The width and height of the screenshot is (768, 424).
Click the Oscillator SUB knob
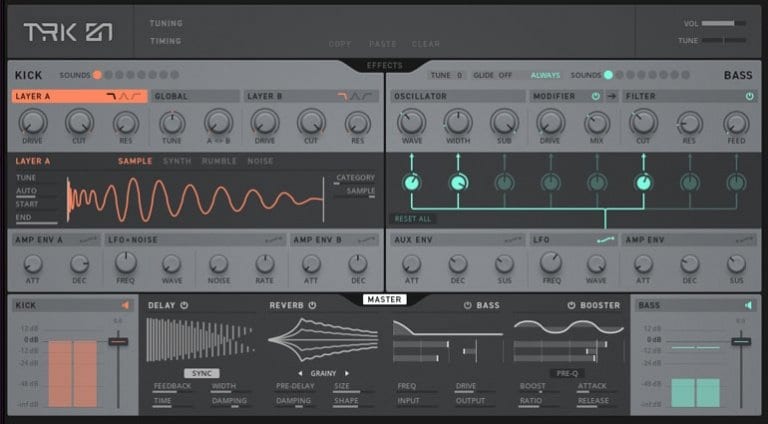[x=504, y=122]
